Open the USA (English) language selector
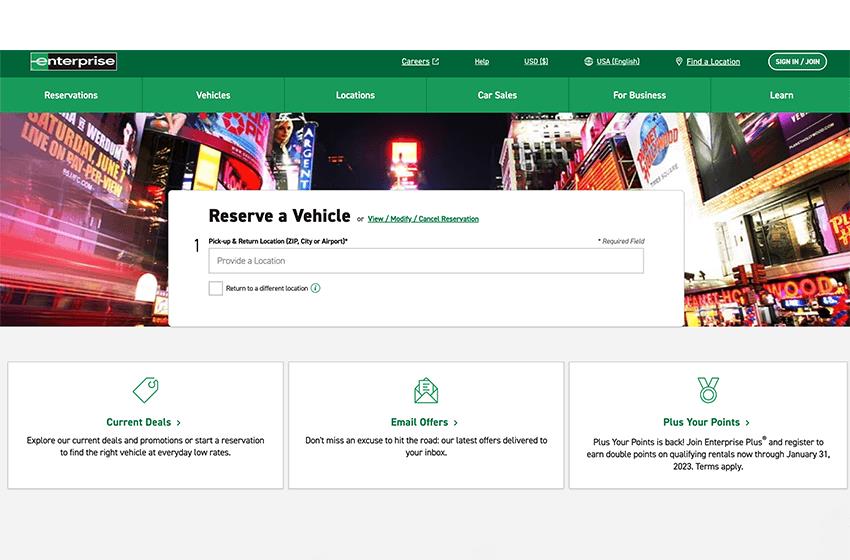Screen dimensions: 850x560 pyautogui.click(x=618, y=62)
